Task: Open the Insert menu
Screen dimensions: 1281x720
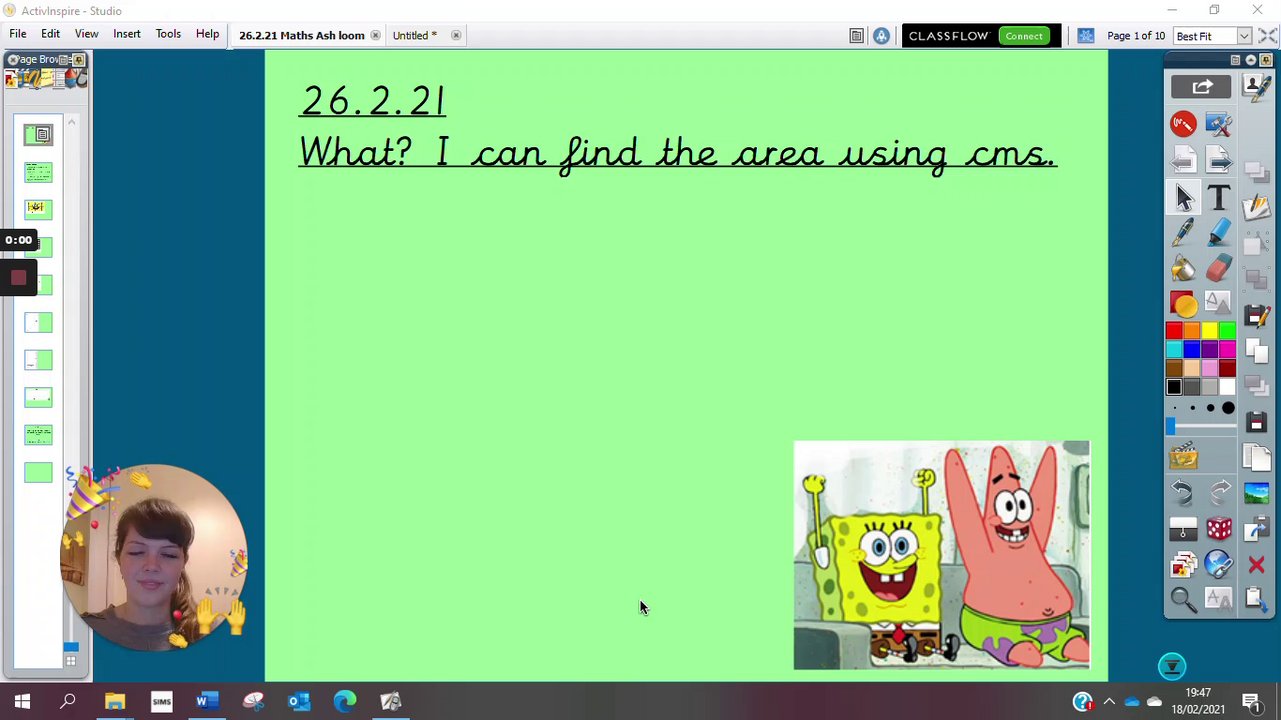Action: pyautogui.click(x=127, y=34)
